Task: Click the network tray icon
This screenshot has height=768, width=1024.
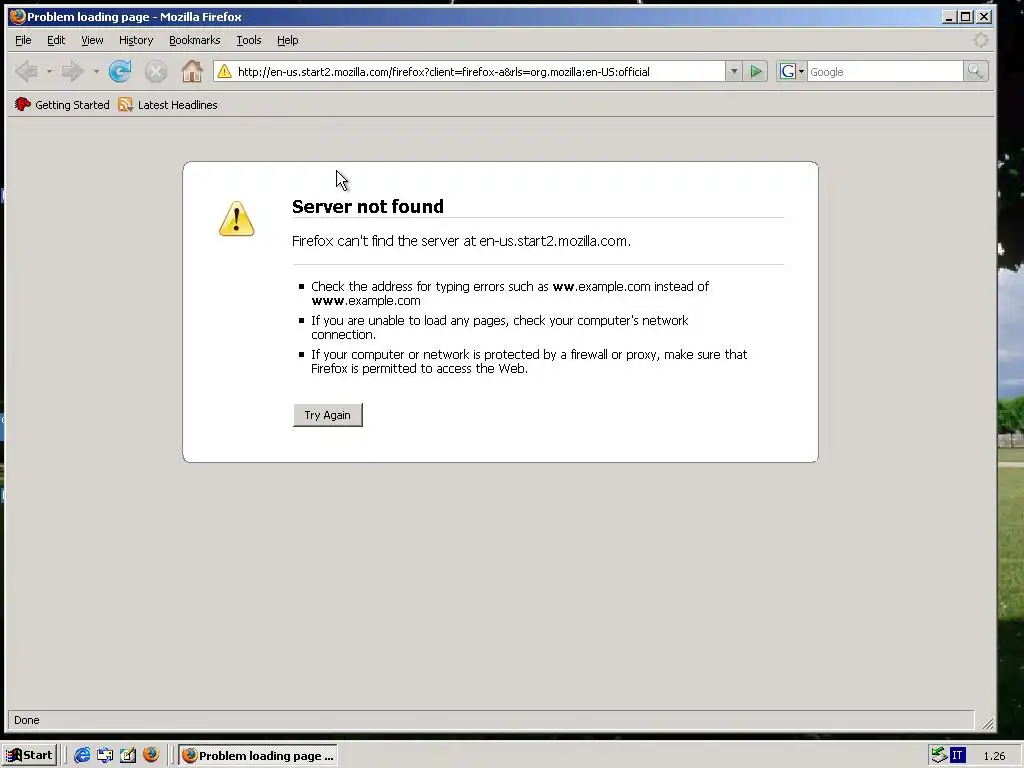Action: point(938,755)
